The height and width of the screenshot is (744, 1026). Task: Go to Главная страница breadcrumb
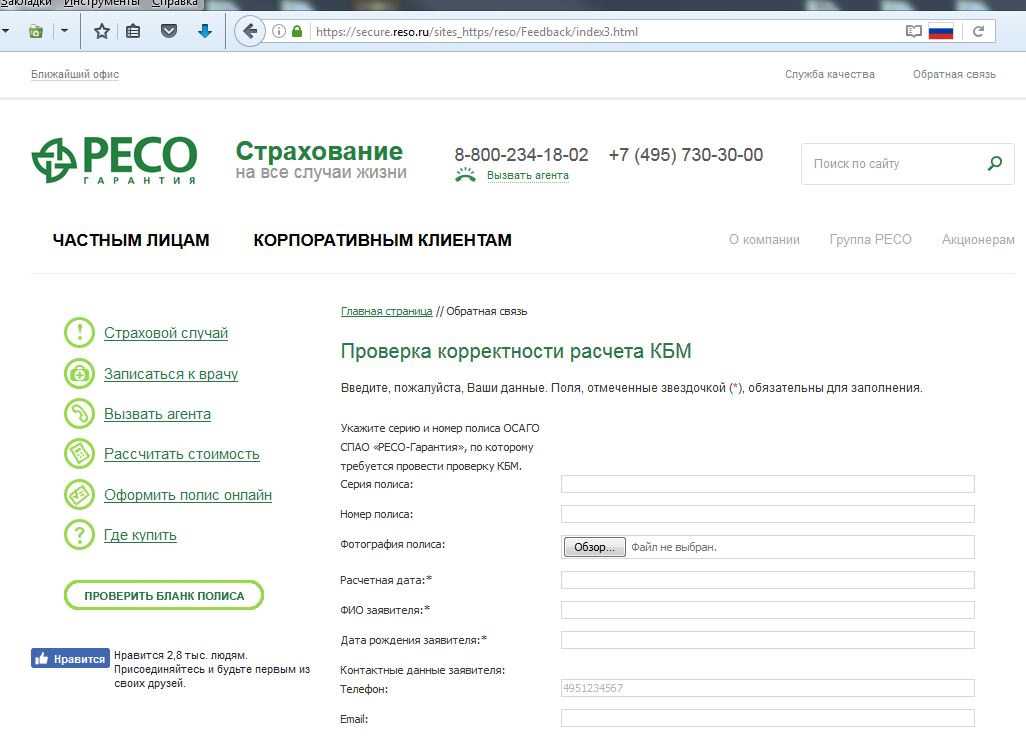[386, 311]
